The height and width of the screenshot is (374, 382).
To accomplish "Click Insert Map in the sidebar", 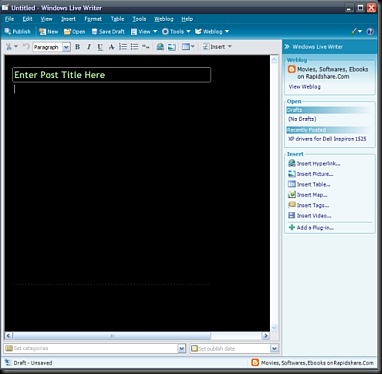I will (312, 195).
